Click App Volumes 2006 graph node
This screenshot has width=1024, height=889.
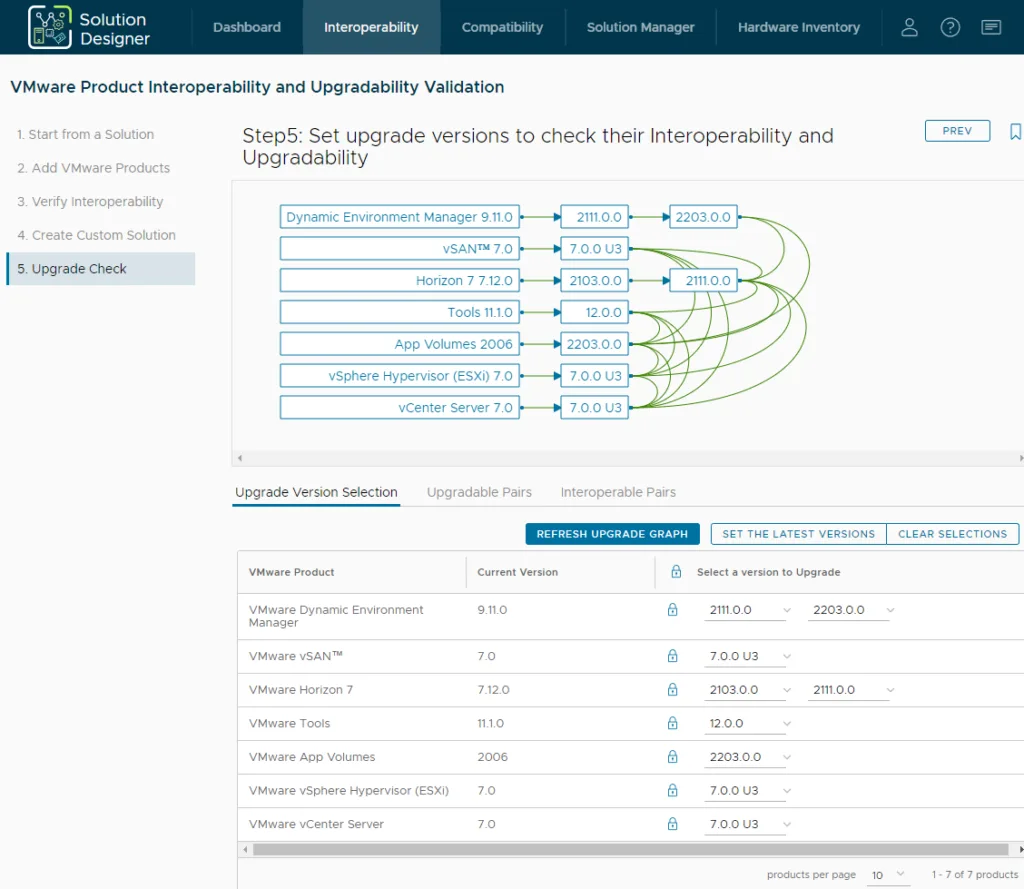(x=400, y=344)
